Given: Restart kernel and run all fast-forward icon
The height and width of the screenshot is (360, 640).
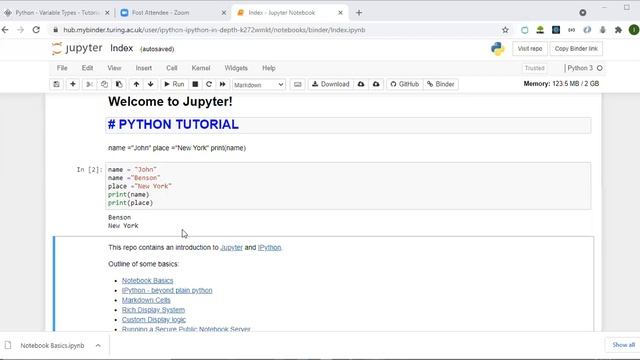Looking at the screenshot, I should tap(222, 84).
